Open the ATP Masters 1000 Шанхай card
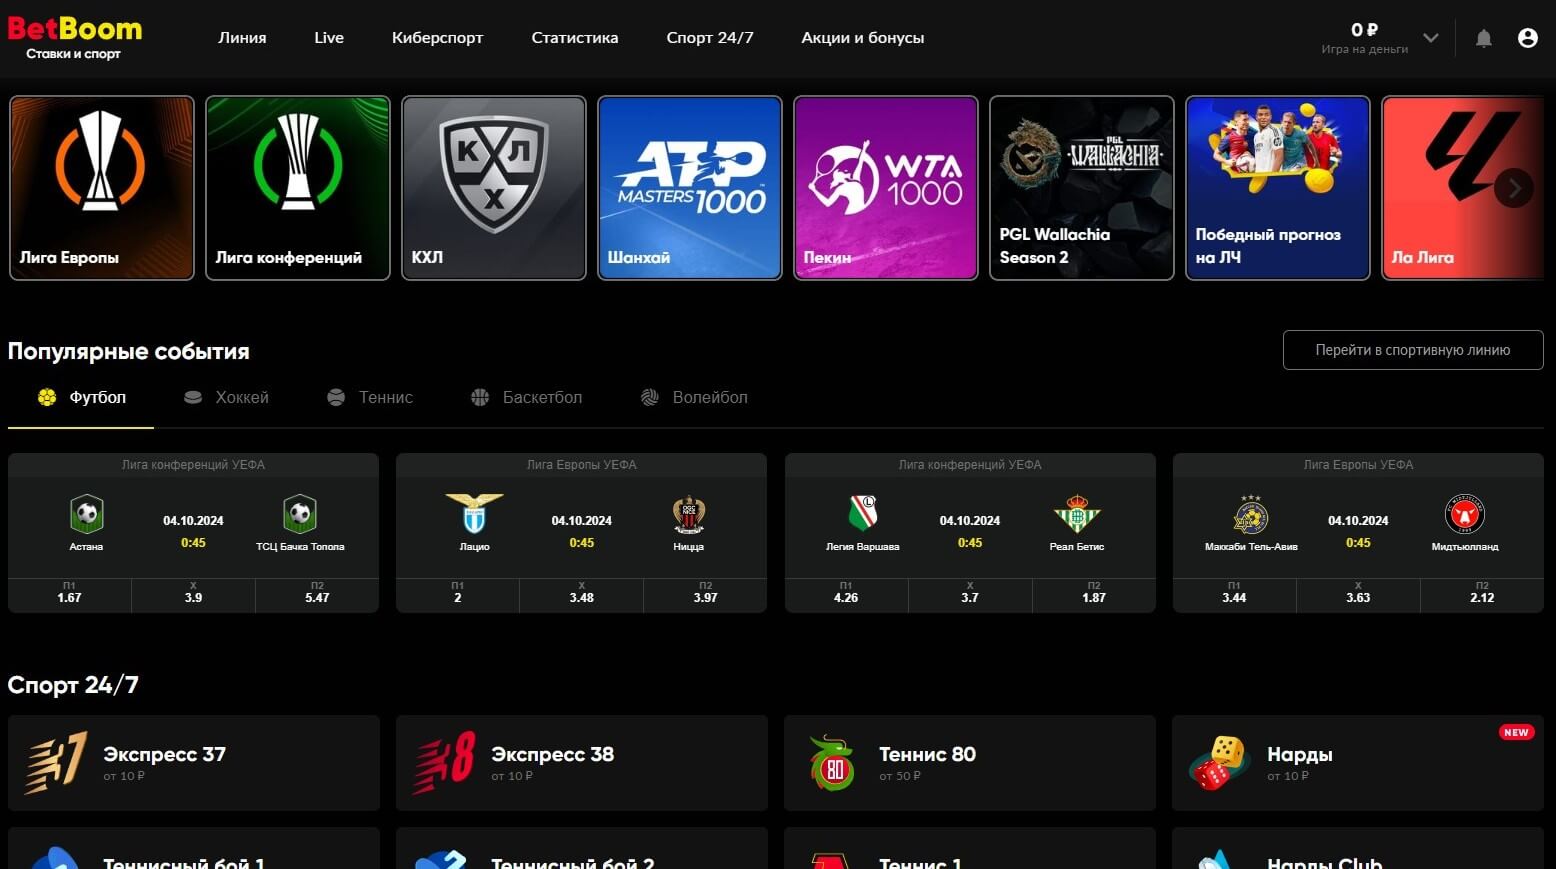 pos(690,188)
